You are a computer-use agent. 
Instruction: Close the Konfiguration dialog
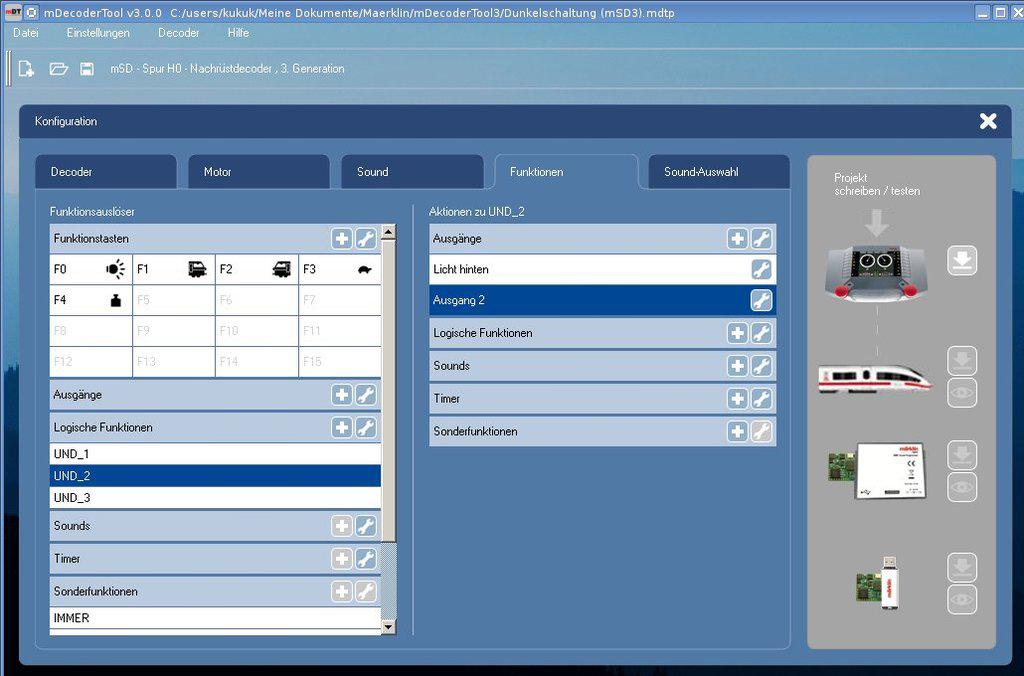[988, 121]
